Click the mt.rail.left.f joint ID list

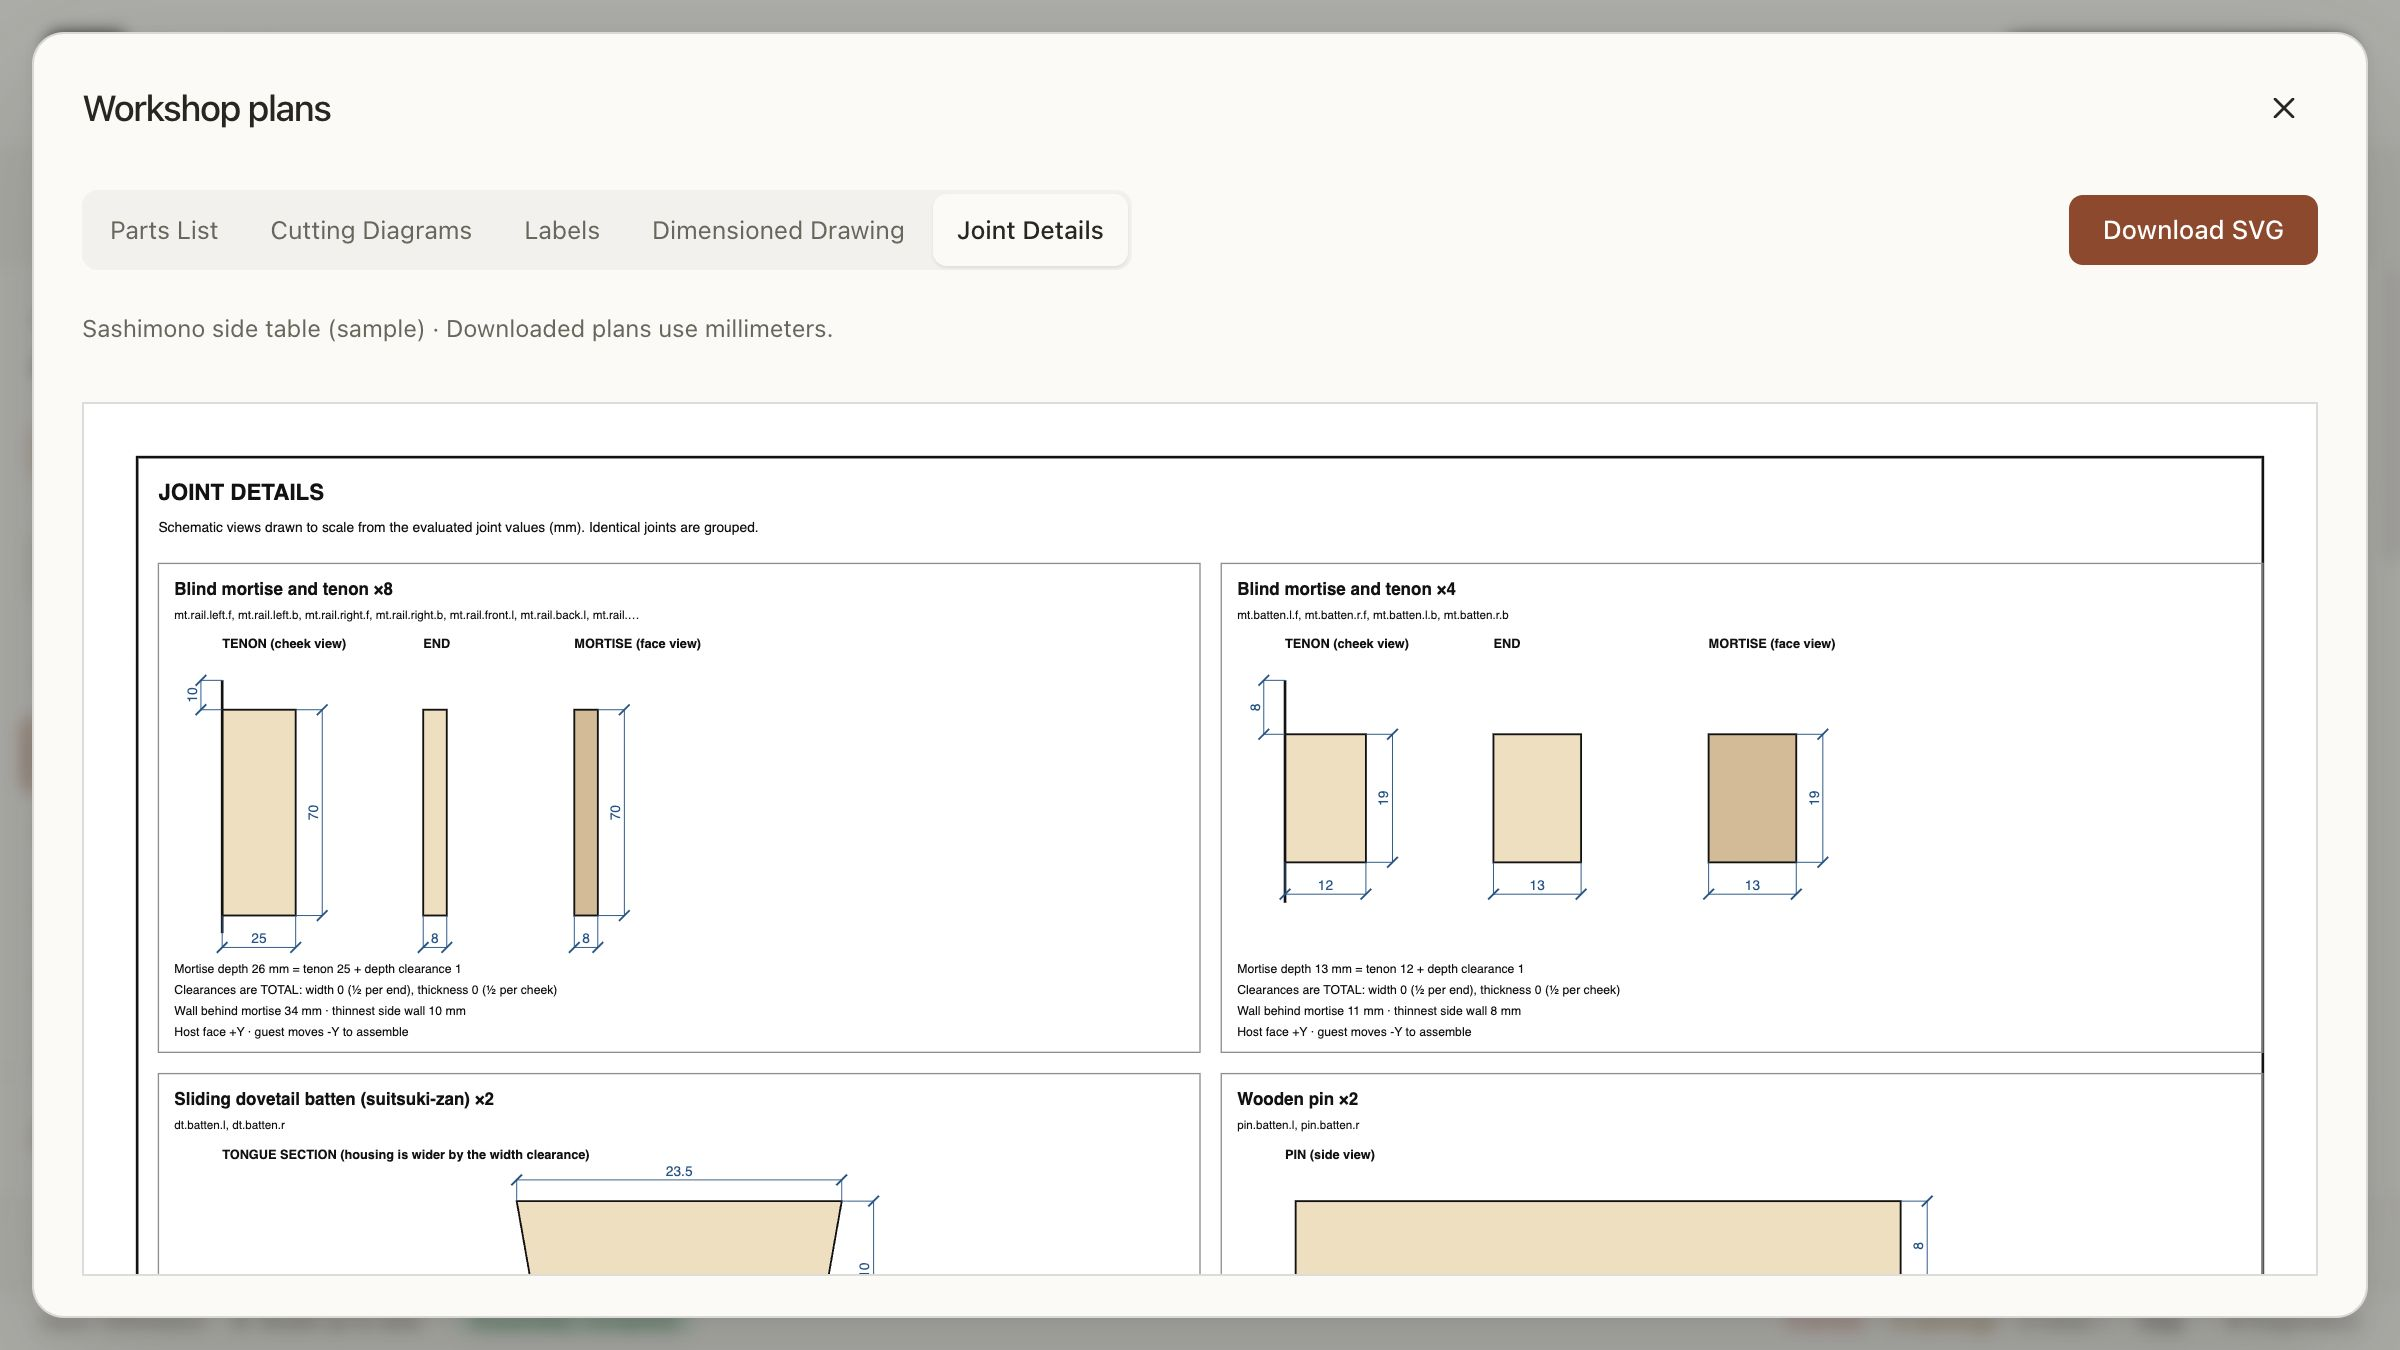[406, 615]
